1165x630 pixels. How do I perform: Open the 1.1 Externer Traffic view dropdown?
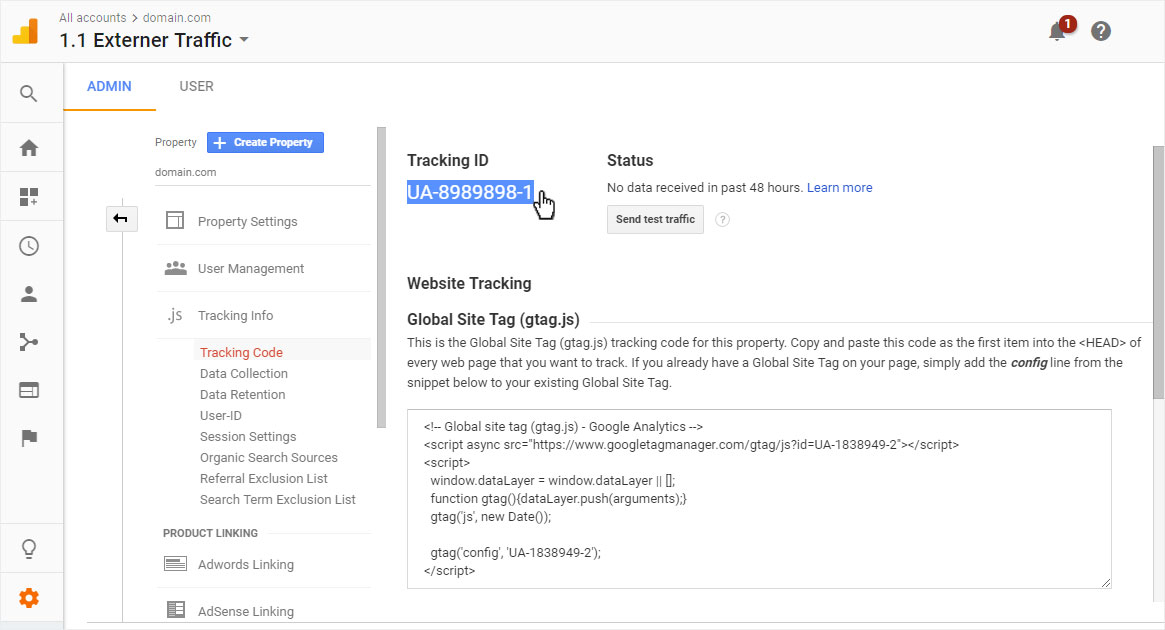coord(155,40)
